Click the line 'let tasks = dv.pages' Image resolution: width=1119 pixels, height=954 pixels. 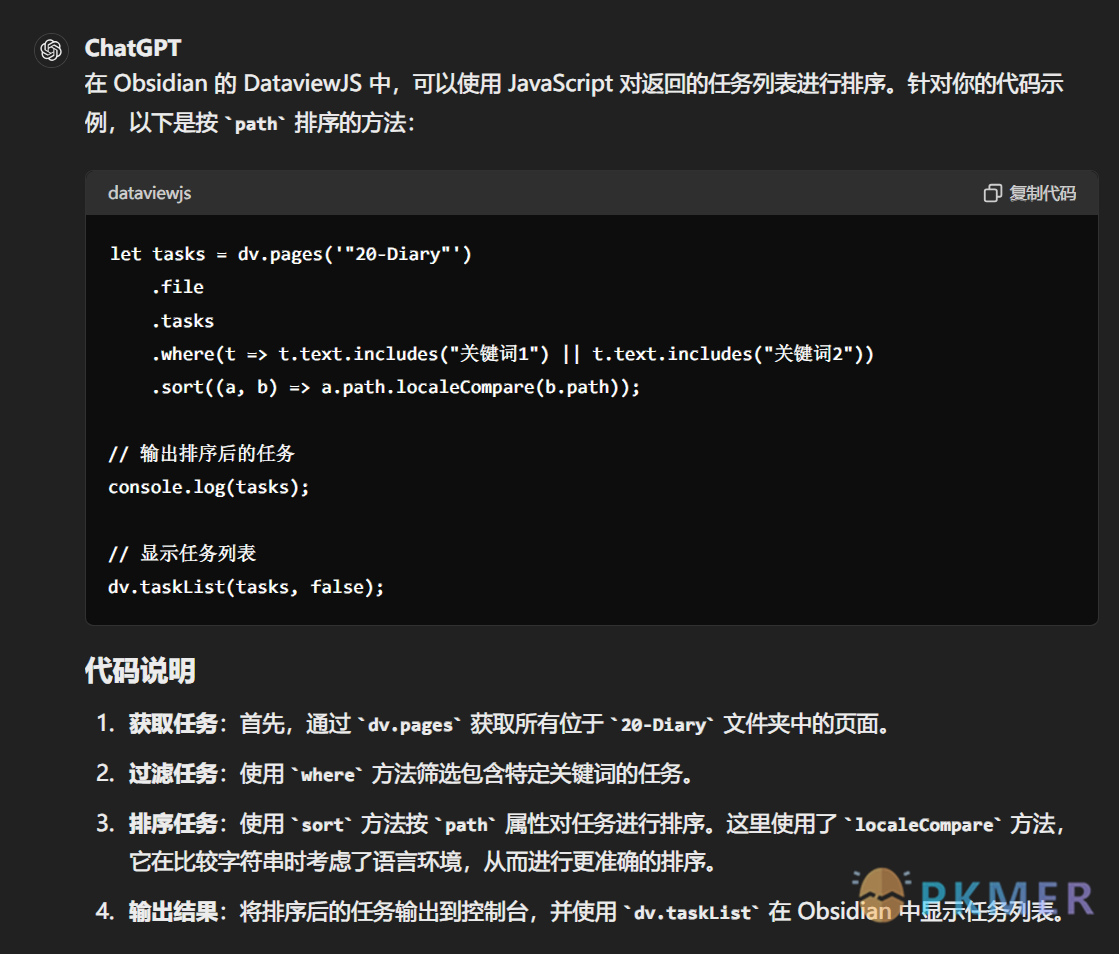[x=290, y=254]
